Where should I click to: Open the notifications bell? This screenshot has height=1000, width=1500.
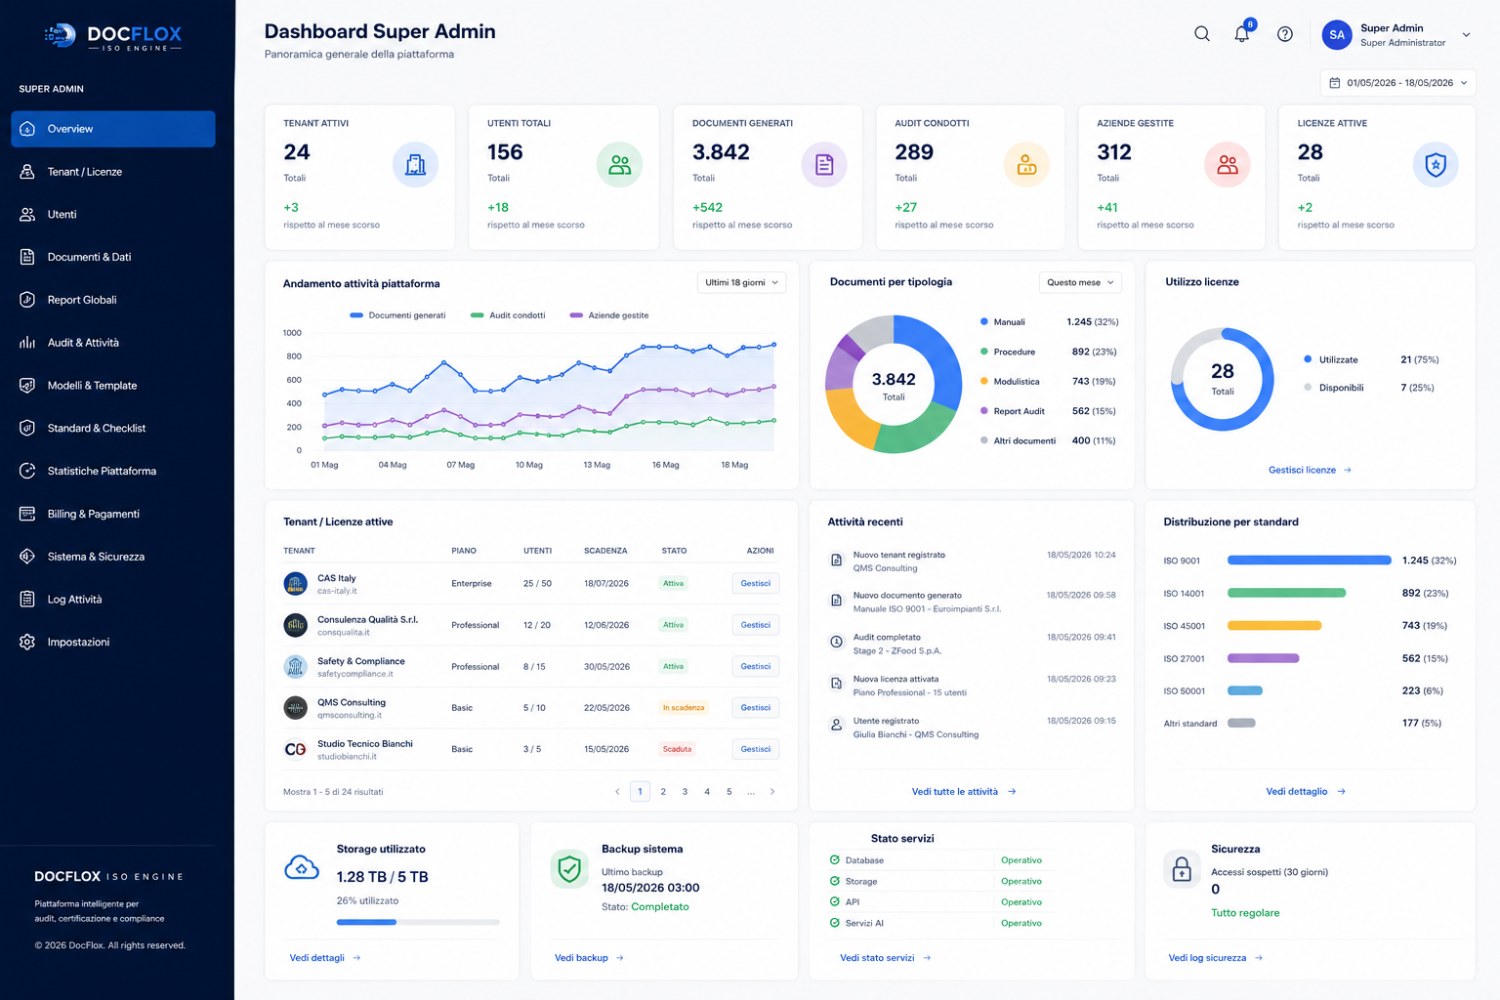coord(1242,34)
